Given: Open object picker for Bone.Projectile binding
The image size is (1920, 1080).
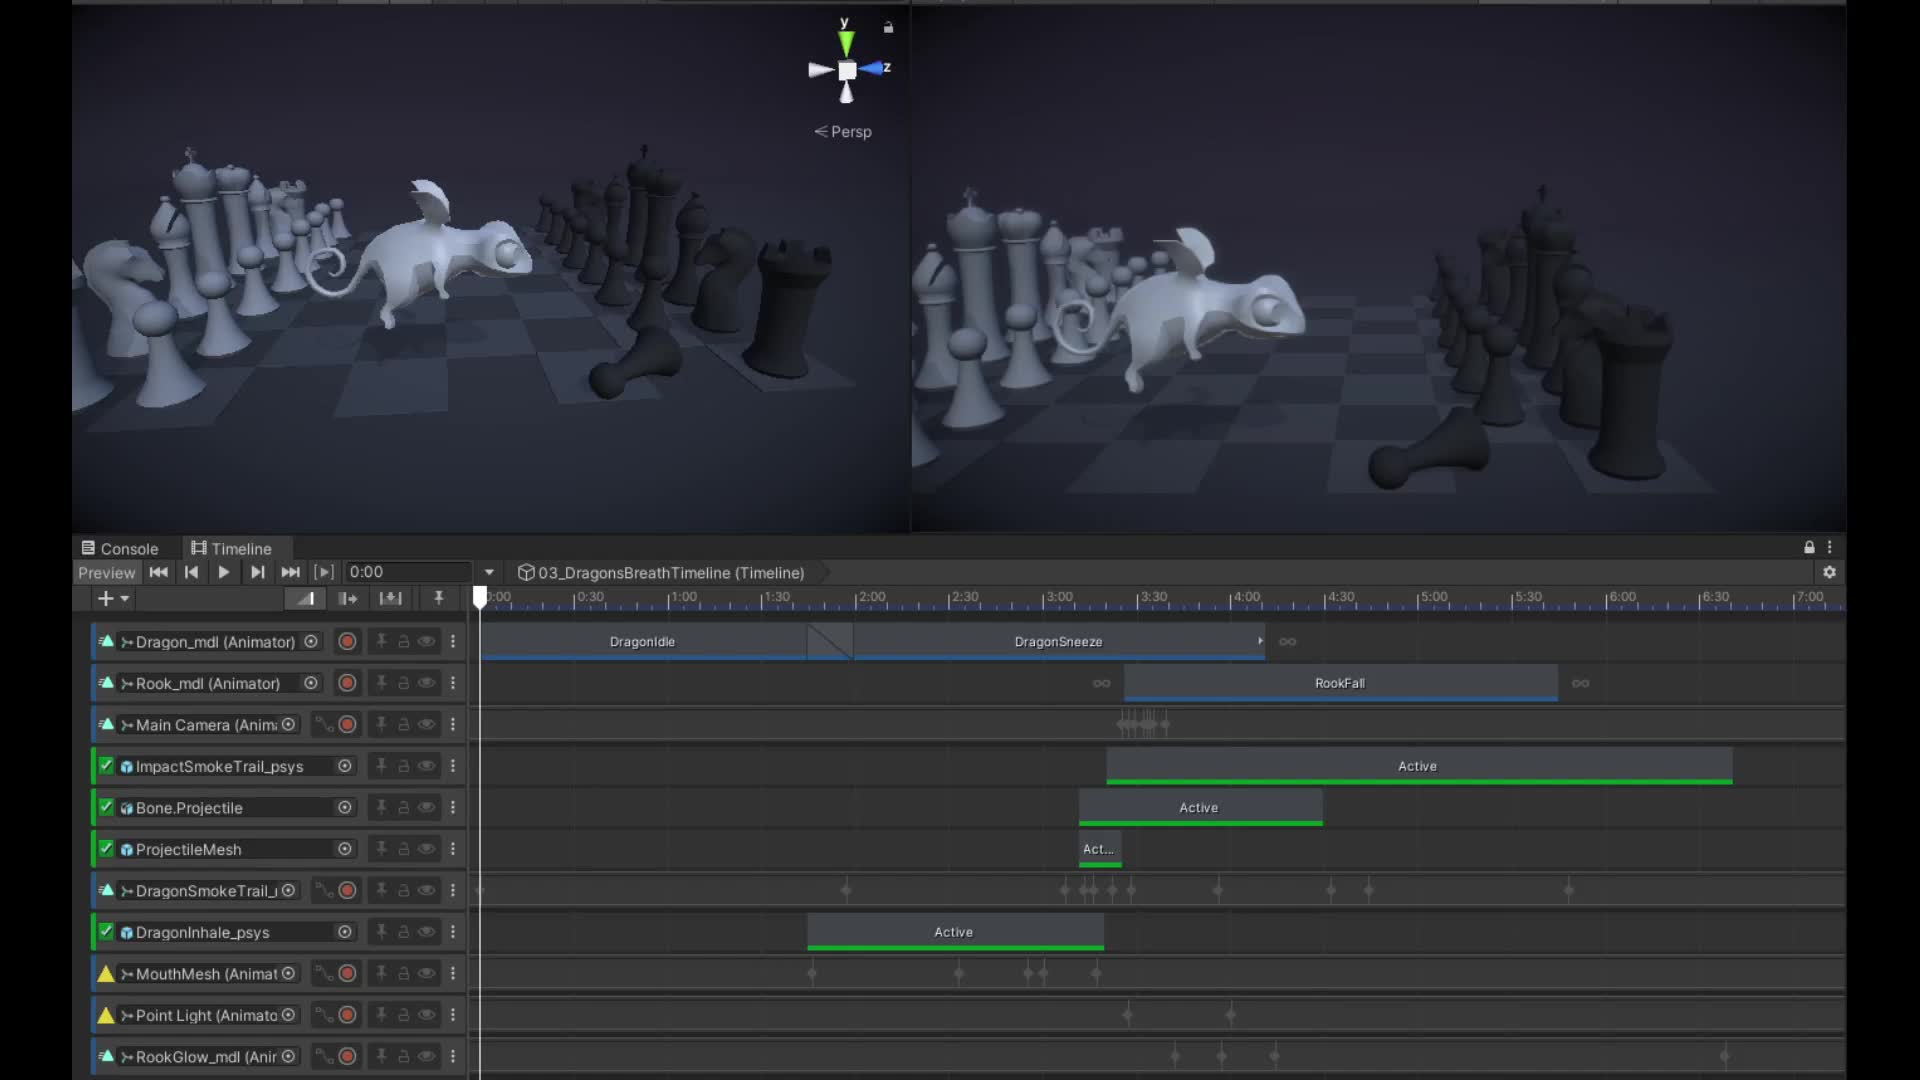Looking at the screenshot, I should [345, 807].
